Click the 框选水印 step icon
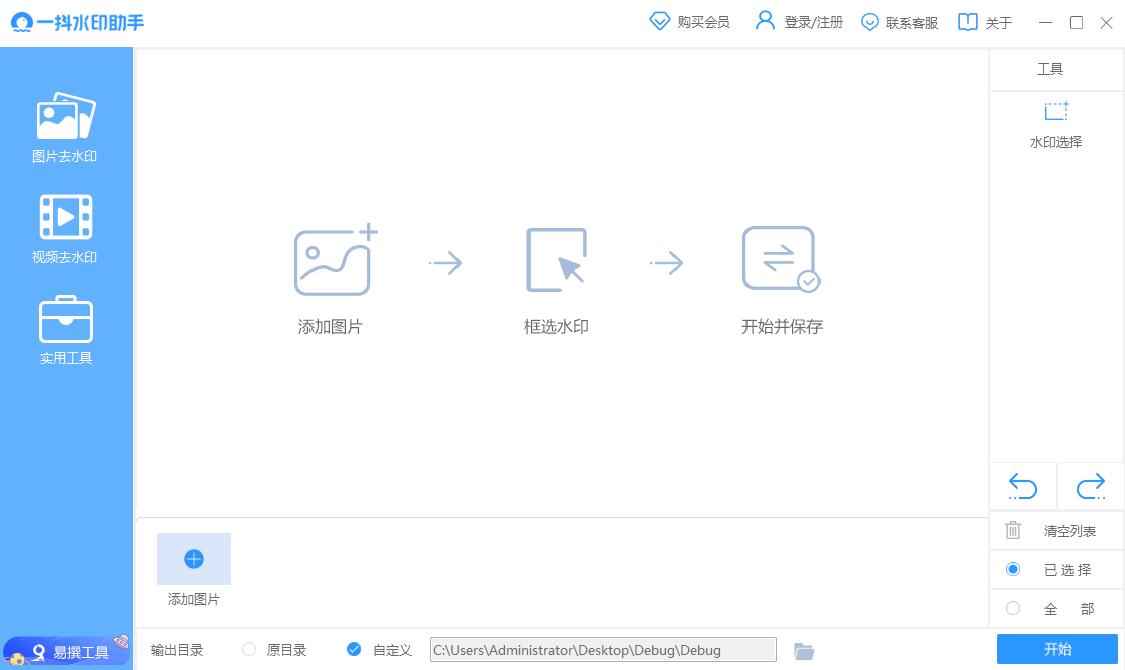1125x670 pixels. coord(557,260)
